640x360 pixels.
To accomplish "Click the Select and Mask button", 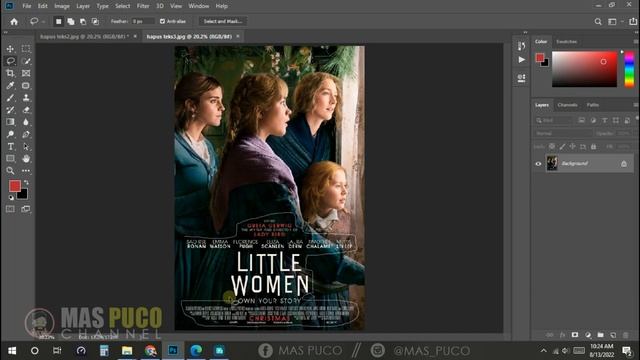I will tap(223, 21).
